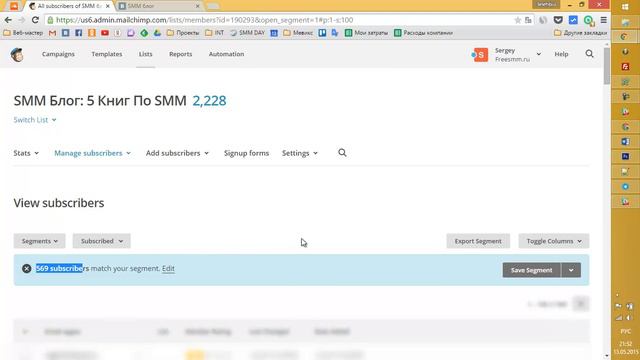
Task: Click the Windows Start button in taskbar
Action: tap(625, 7)
